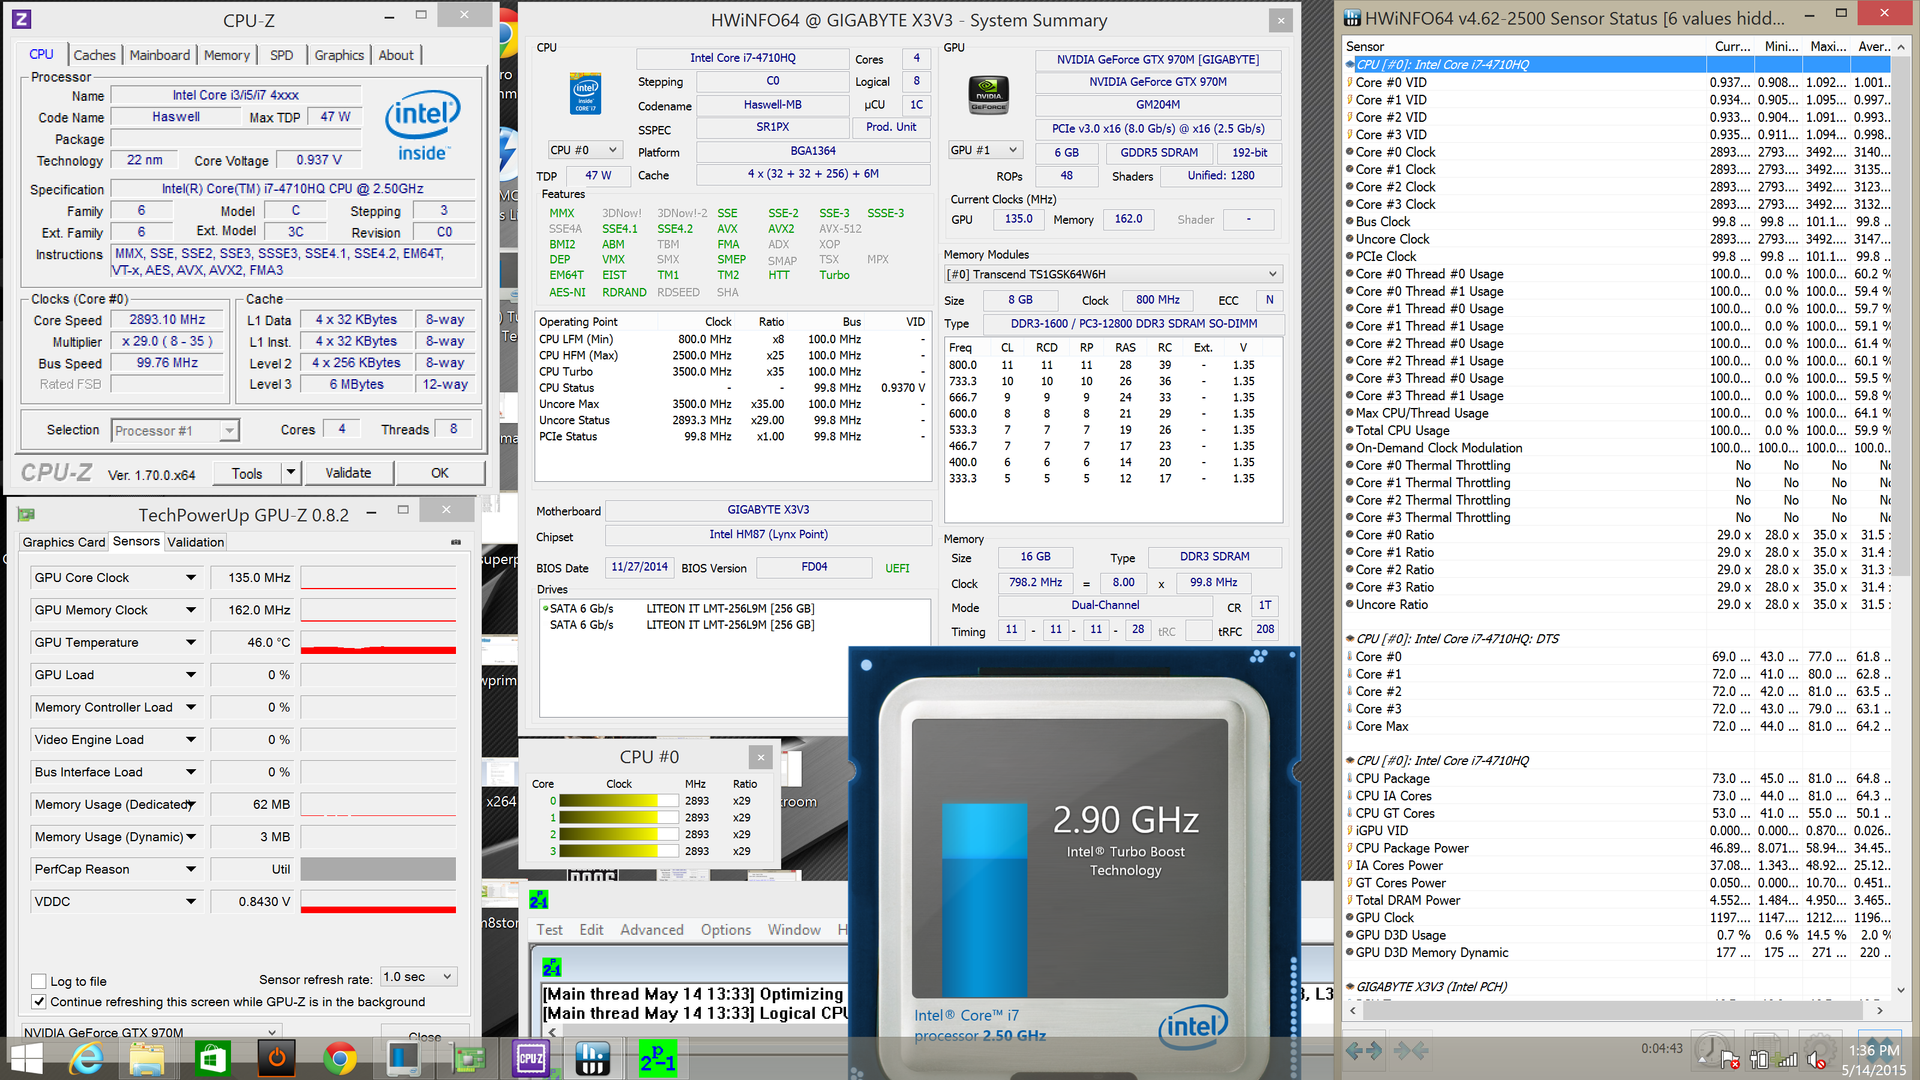Click the GPU-Z screenshot camera icon
Viewport: 1920px width, 1080px height.
click(456, 542)
